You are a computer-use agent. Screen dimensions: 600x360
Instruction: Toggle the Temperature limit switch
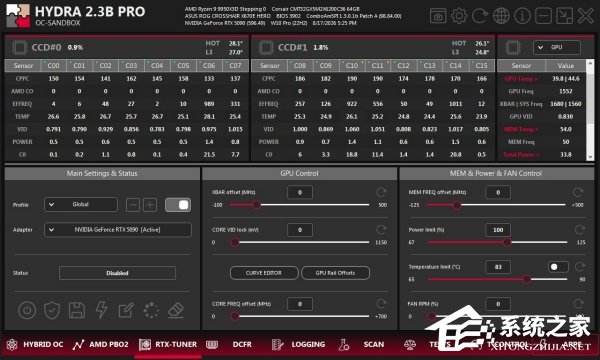point(558,267)
